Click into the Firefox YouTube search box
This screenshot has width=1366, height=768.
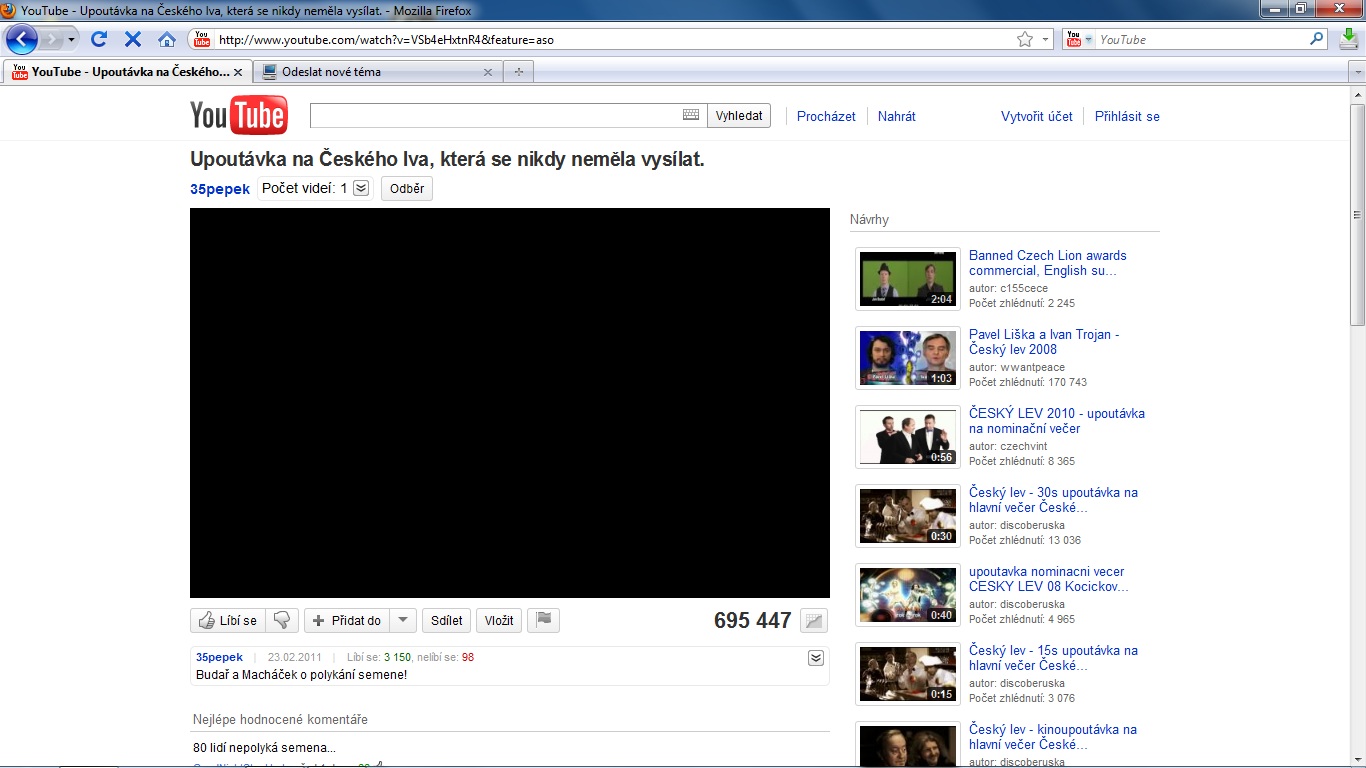click(x=1201, y=40)
